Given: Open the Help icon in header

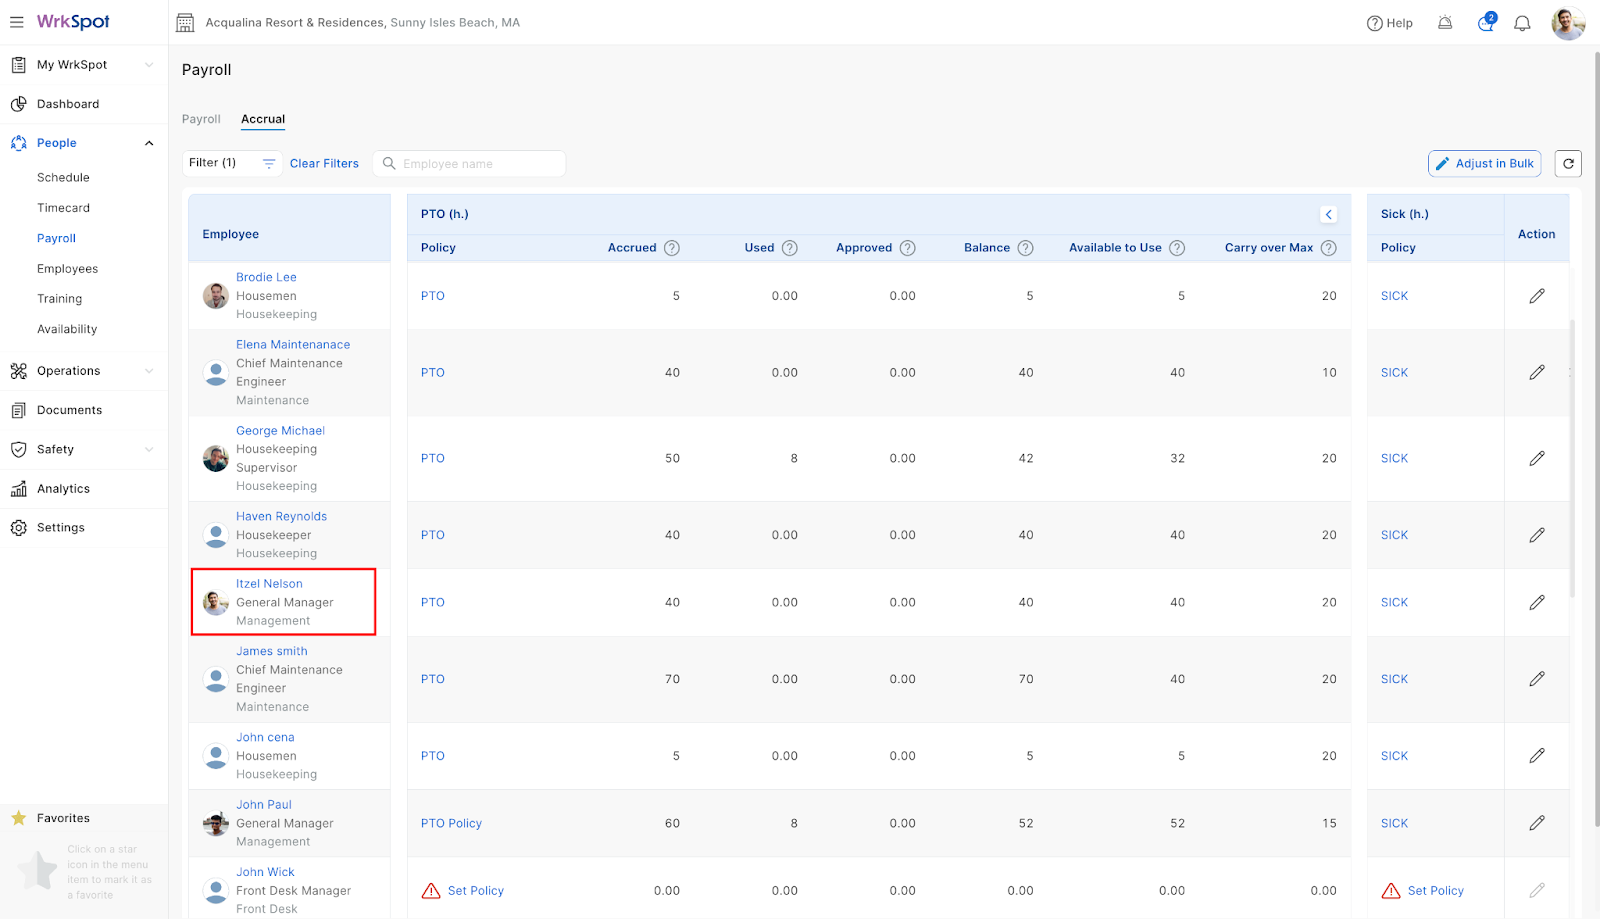Looking at the screenshot, I should tap(1389, 23).
